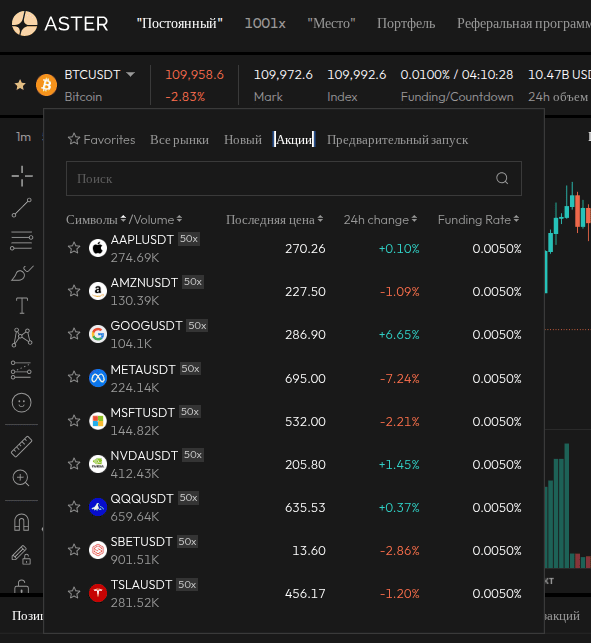The height and width of the screenshot is (643, 591).
Task: Favorite AMZNUSDT with its star
Action: tap(74, 291)
